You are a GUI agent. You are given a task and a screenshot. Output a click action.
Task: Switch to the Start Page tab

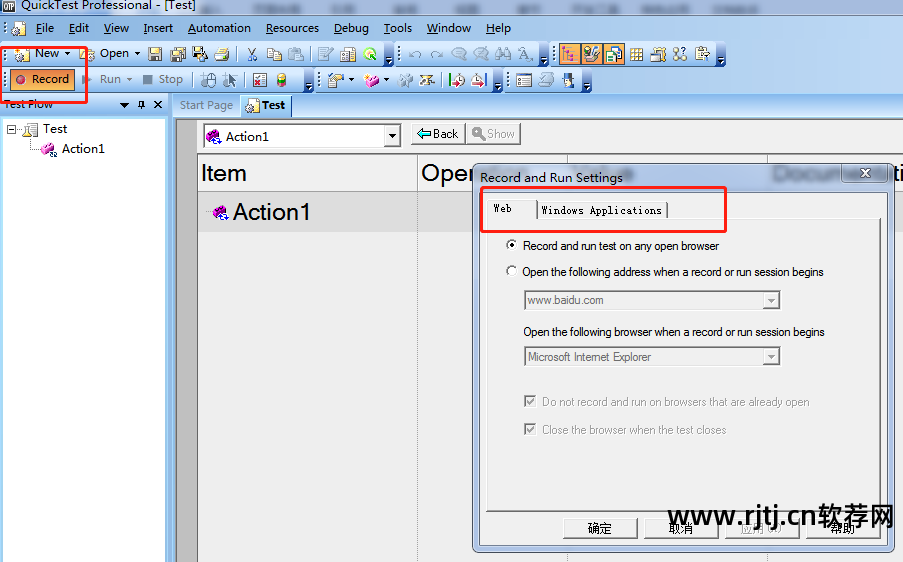point(206,105)
